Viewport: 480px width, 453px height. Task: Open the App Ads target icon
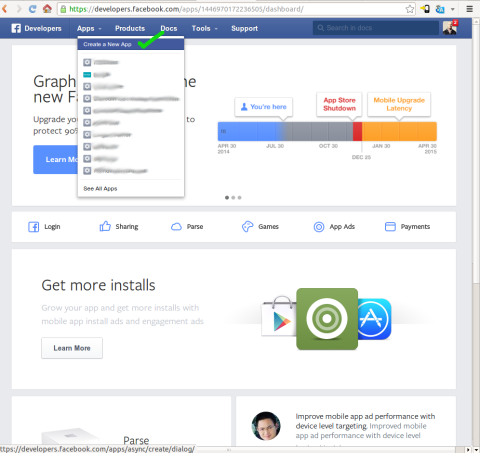319,227
